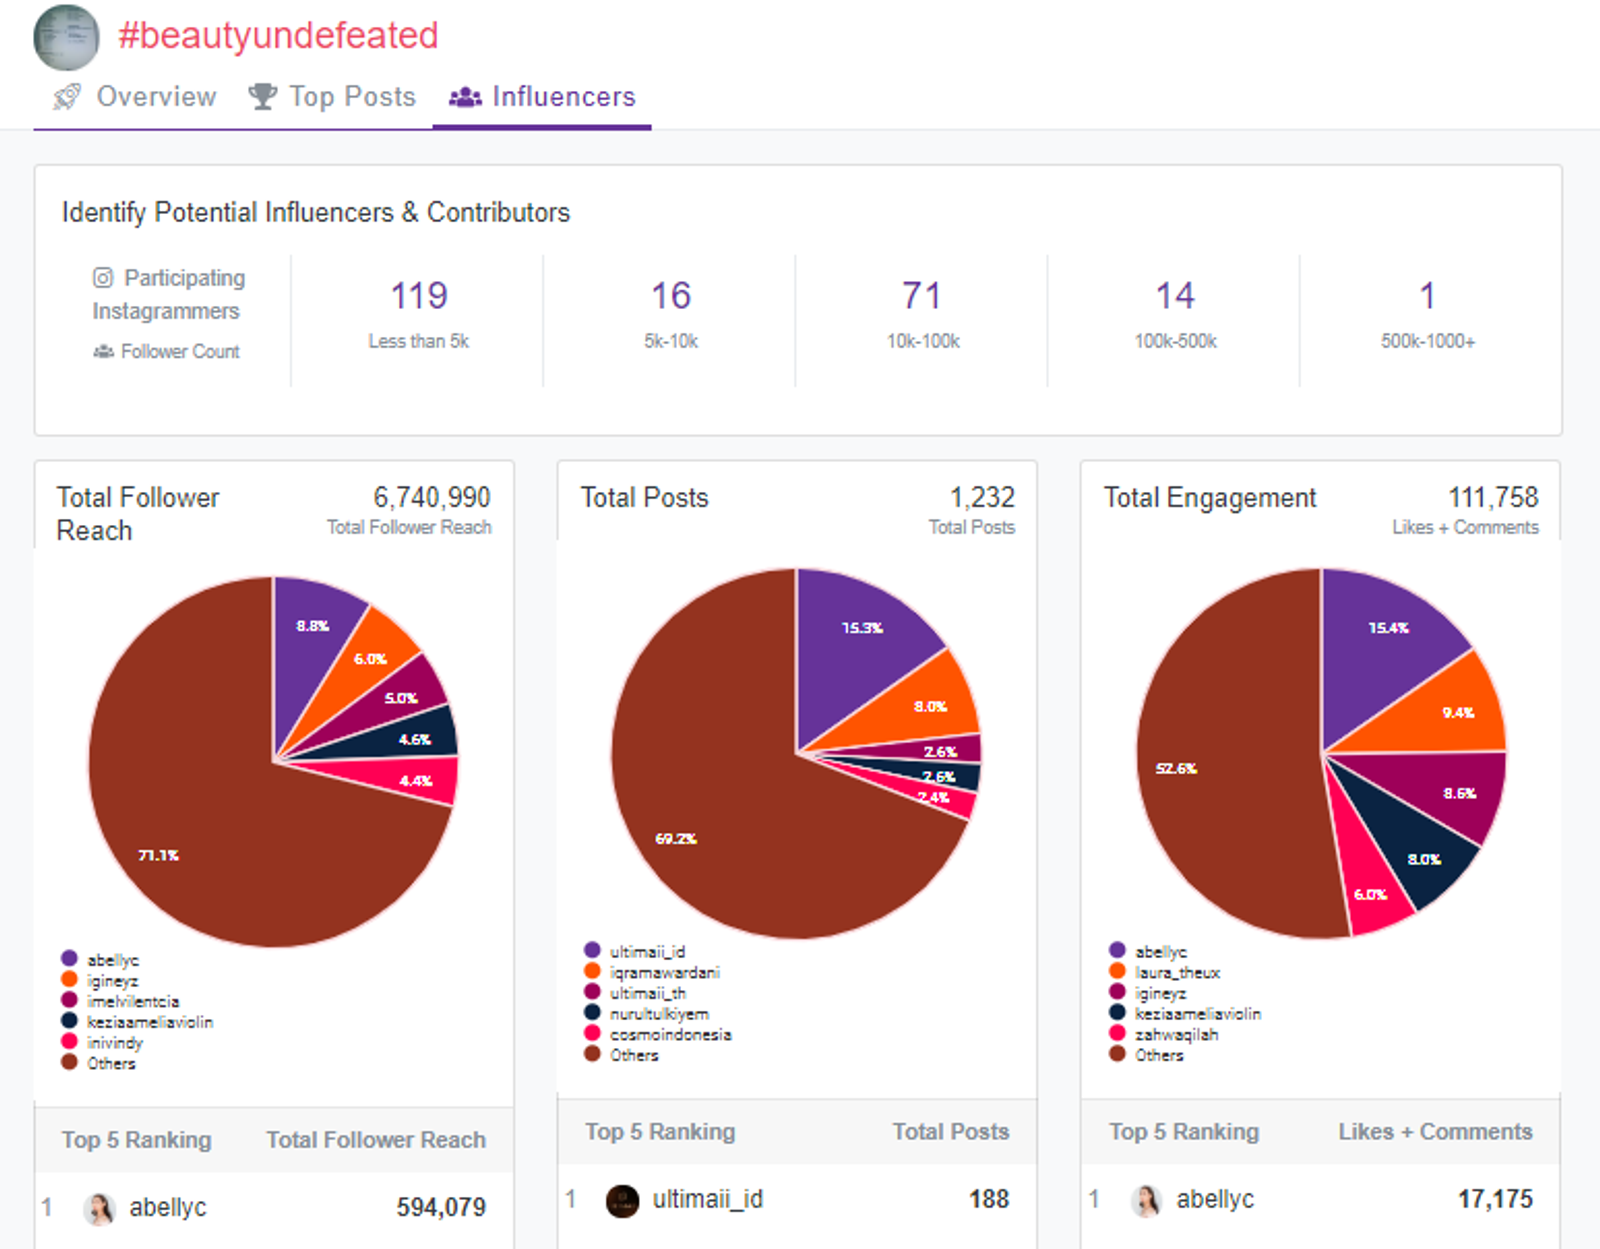
Task: Click the #beautyundefeated profile avatar
Action: click(66, 37)
